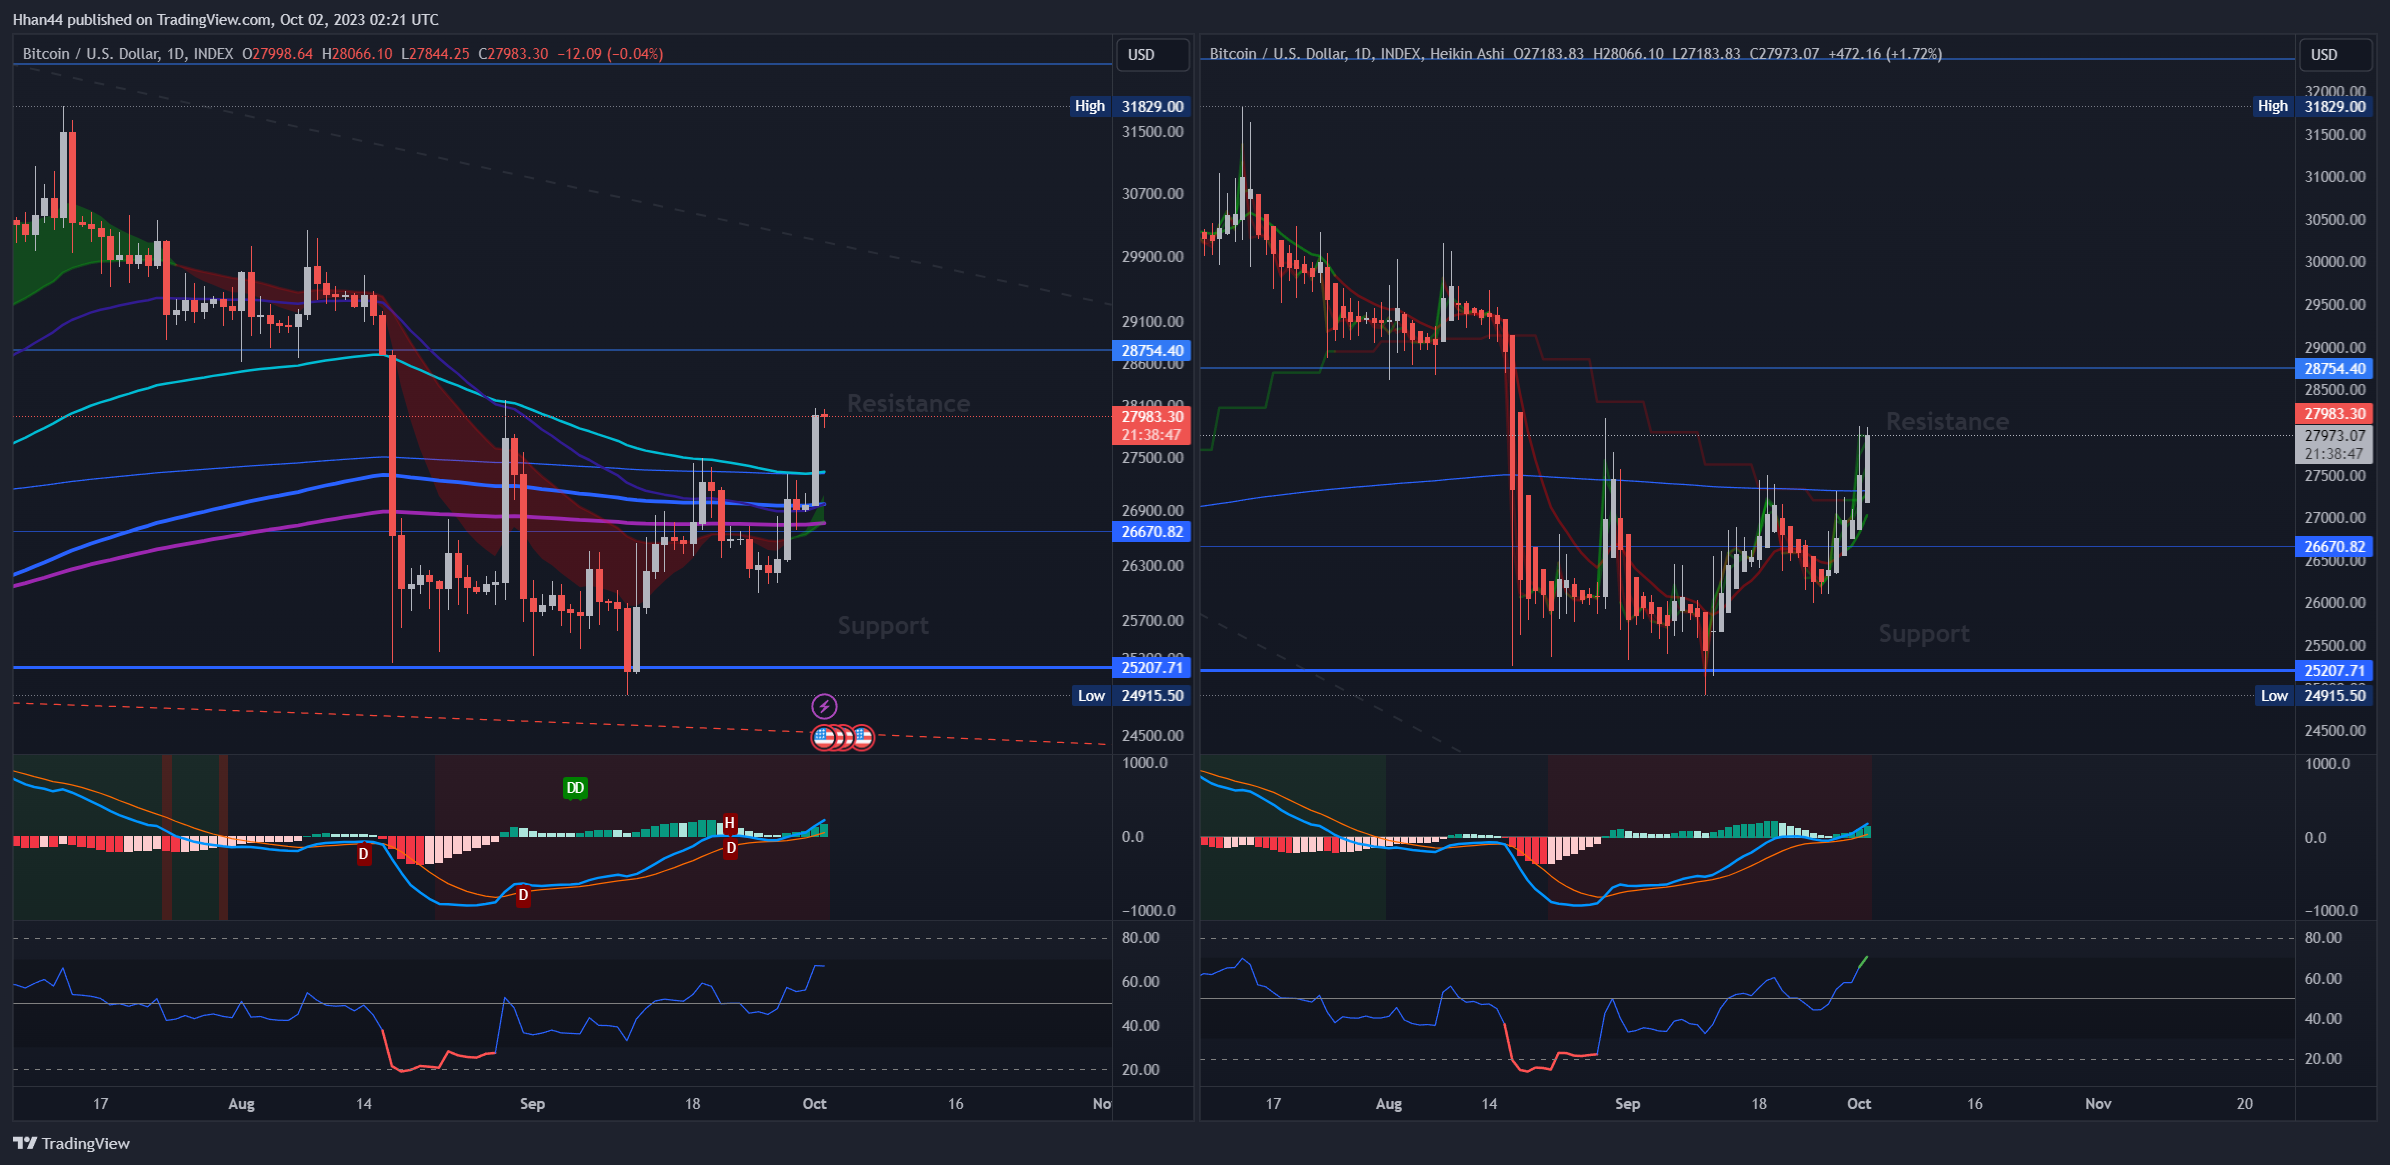Screen dimensions: 2390x1165
Task: Click Sep date label on right time axis
Action: click(1627, 1103)
